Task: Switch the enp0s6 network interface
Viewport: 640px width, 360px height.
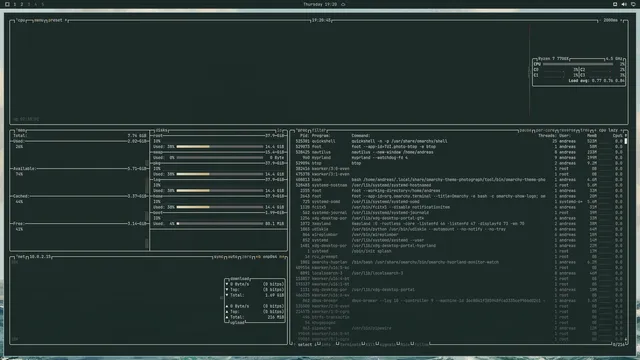Action: (270, 257)
